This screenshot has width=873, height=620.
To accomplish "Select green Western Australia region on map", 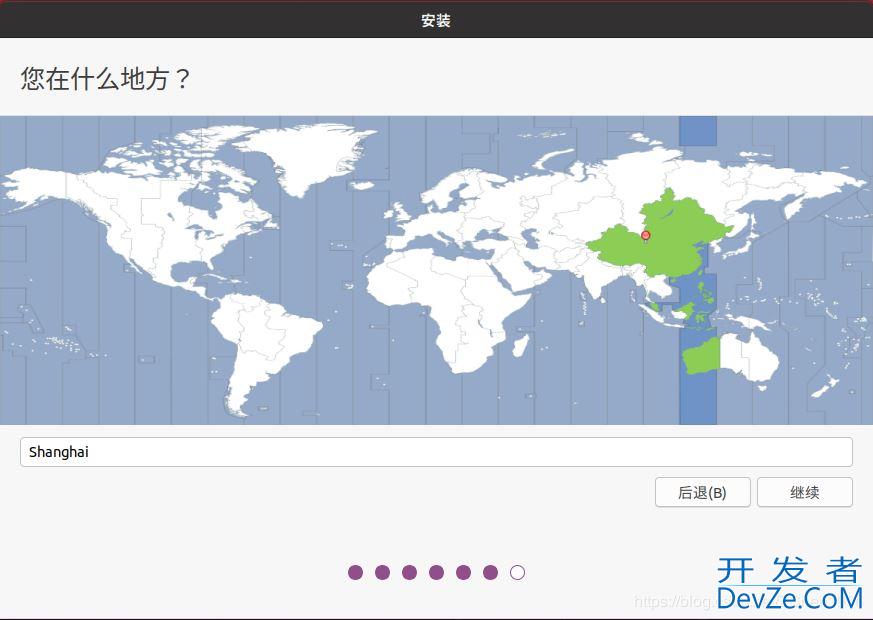I will [701, 356].
